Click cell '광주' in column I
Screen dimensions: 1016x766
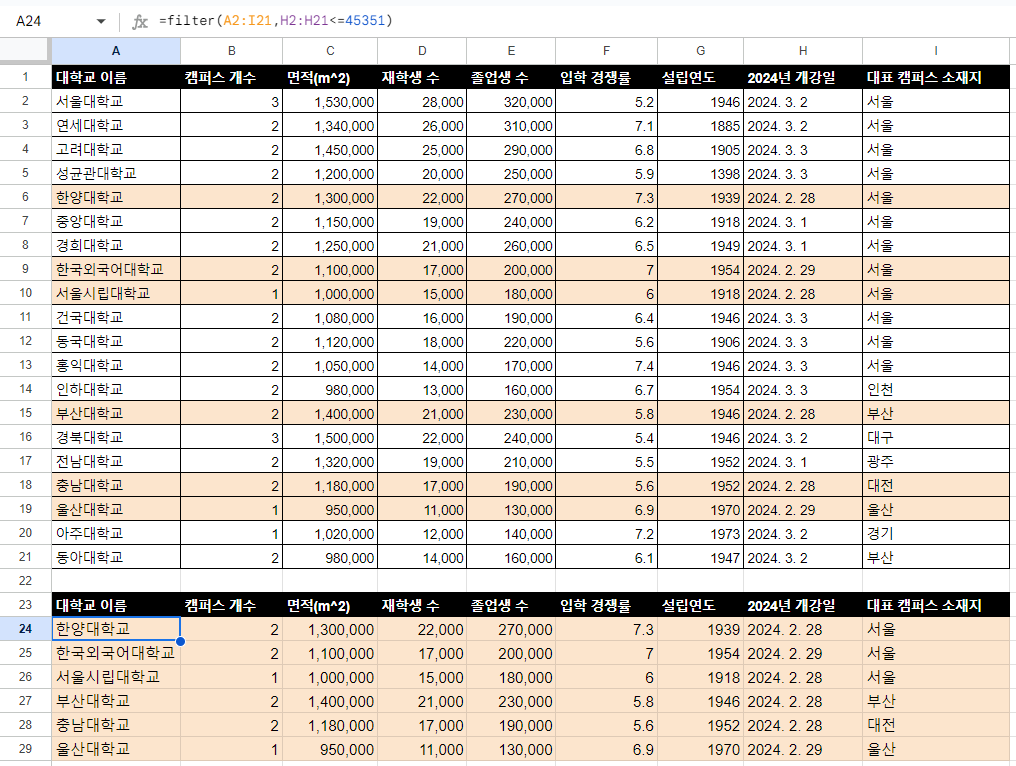(x=936, y=461)
